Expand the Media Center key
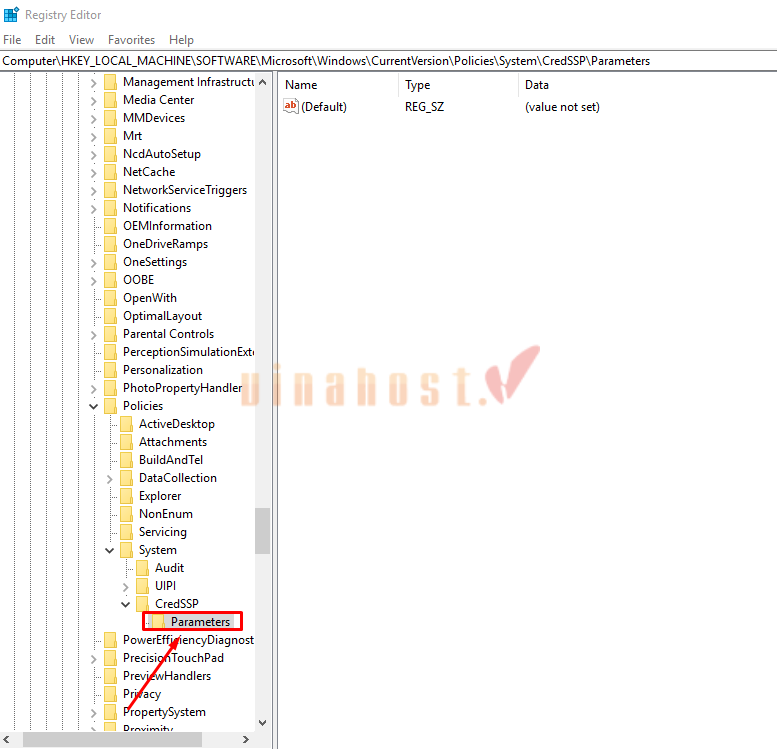This screenshot has width=777, height=749. 94,101
